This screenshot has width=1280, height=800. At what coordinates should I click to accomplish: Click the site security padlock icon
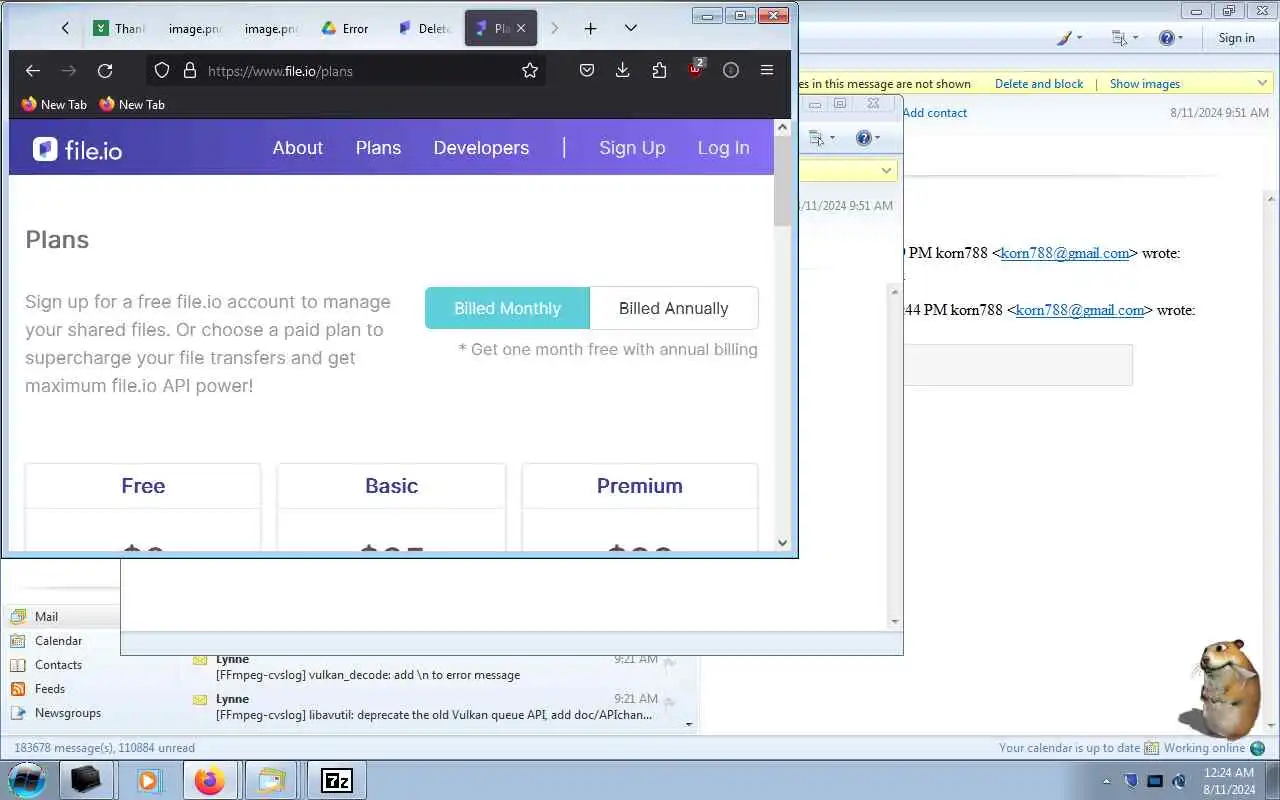(190, 70)
